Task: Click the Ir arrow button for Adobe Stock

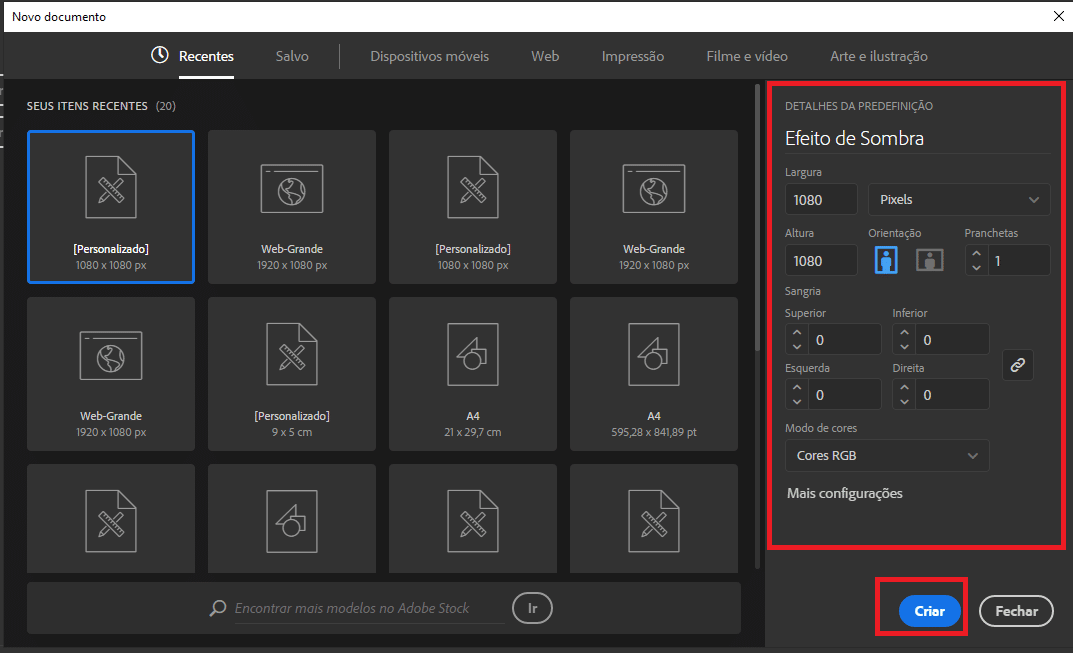Action: click(532, 608)
